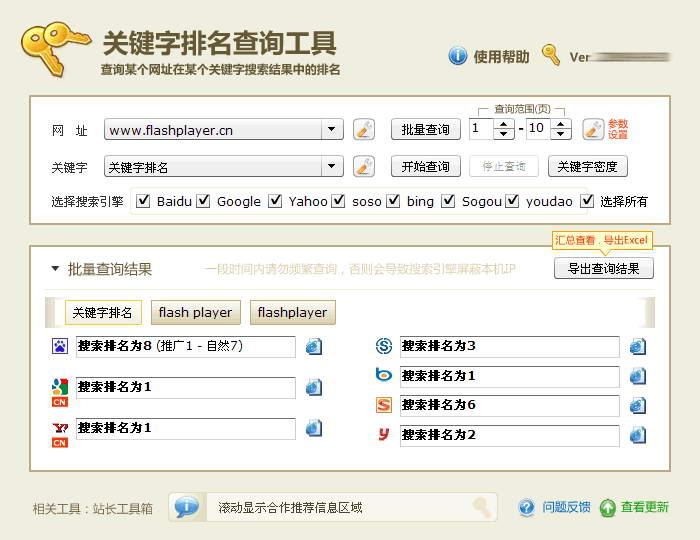Click the Yahoo CN icon
The image size is (700, 540).
pos(60,435)
